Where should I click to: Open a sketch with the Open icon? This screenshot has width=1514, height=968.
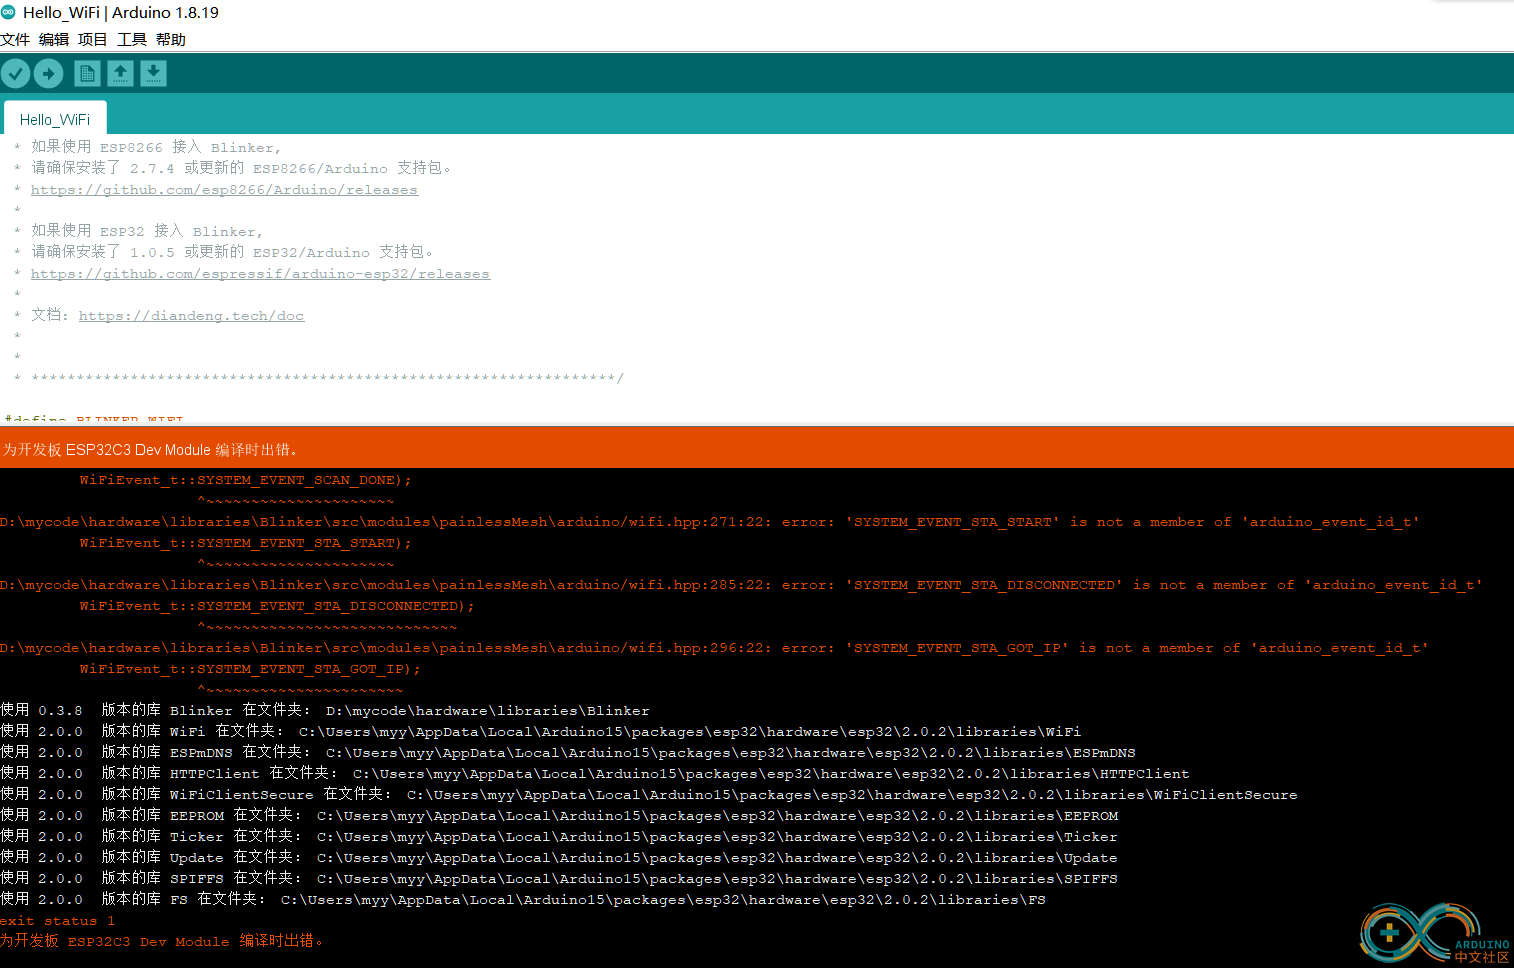coord(120,73)
